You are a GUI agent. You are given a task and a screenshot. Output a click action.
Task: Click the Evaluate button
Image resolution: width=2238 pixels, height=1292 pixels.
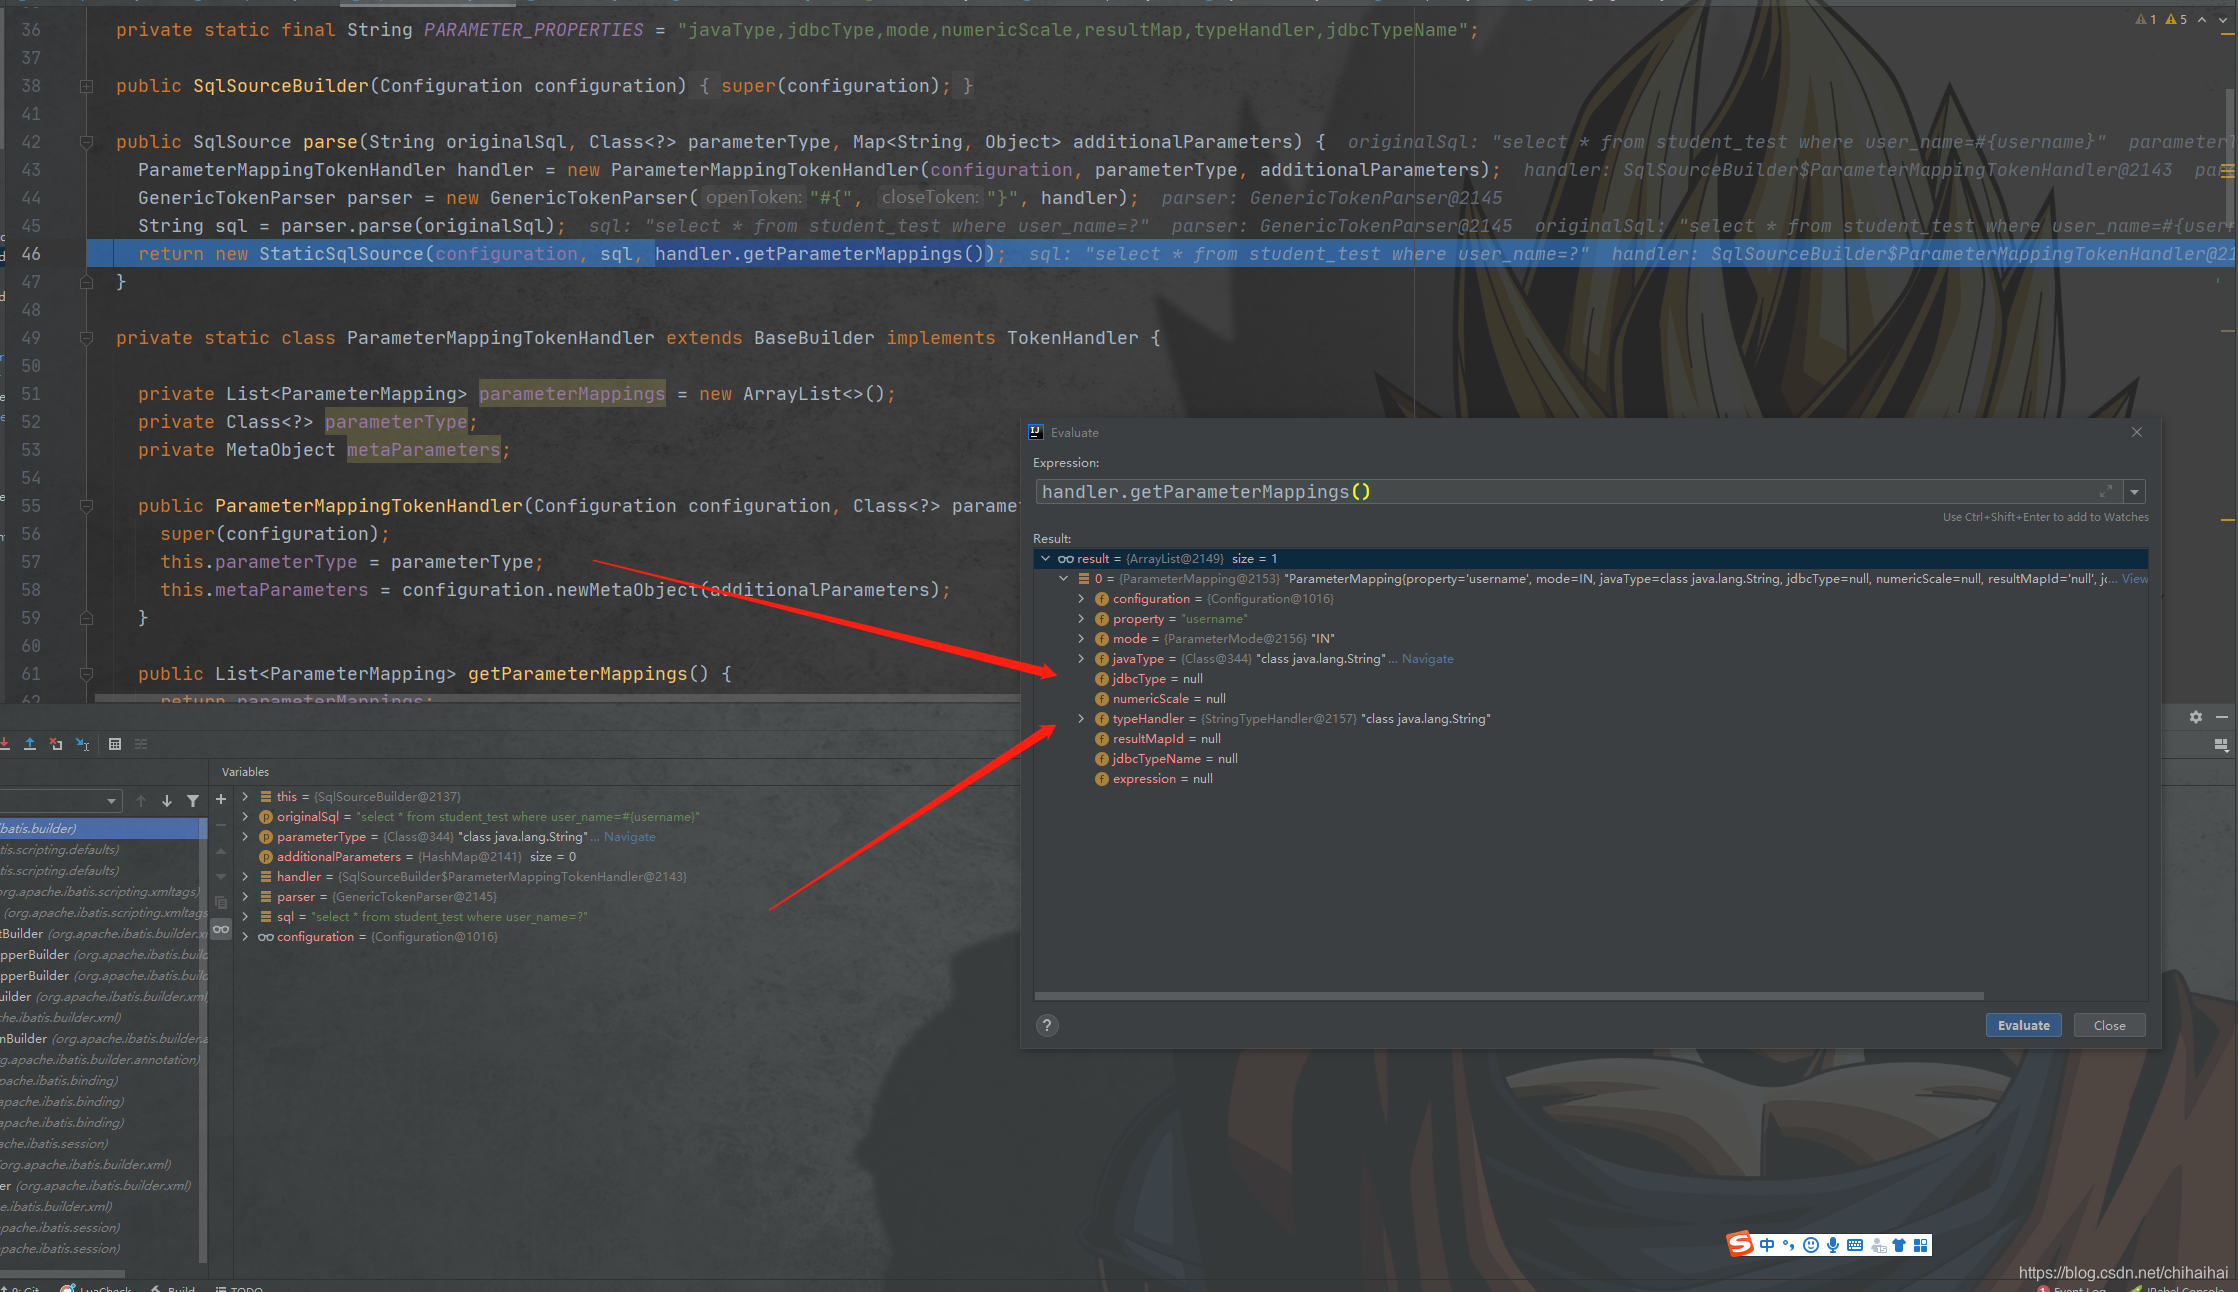(x=2023, y=1025)
